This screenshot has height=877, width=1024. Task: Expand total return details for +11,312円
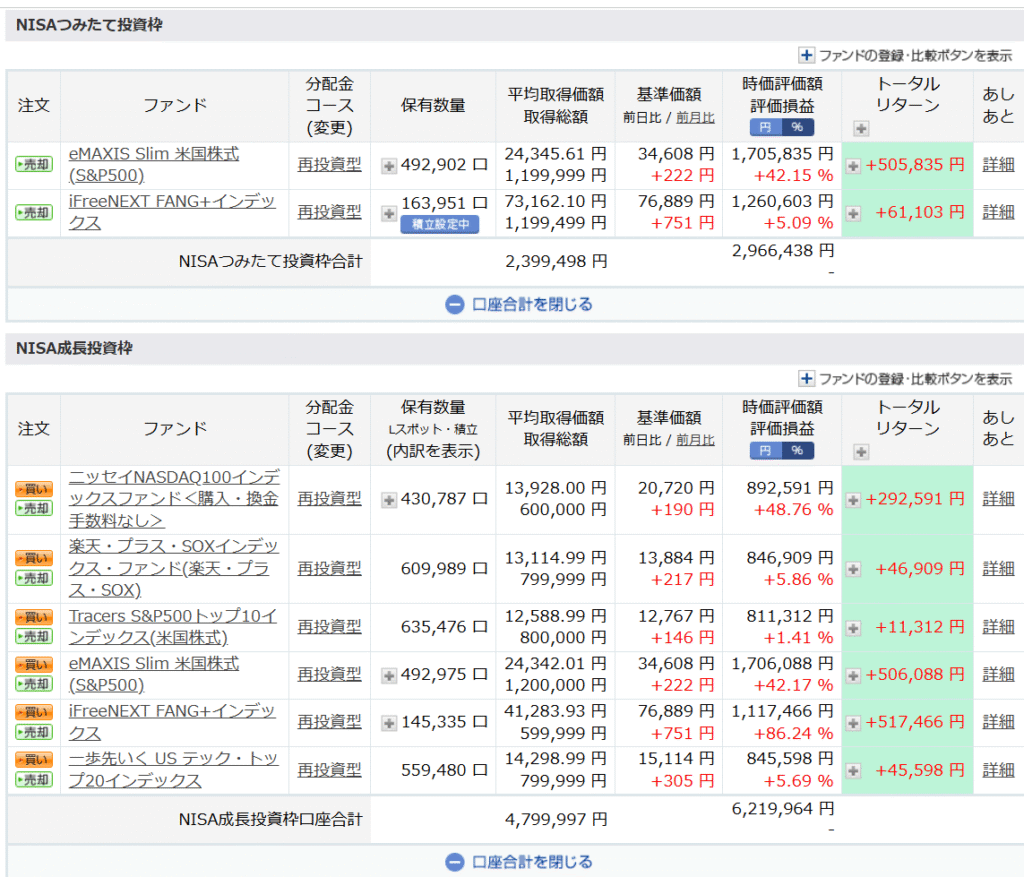point(853,628)
